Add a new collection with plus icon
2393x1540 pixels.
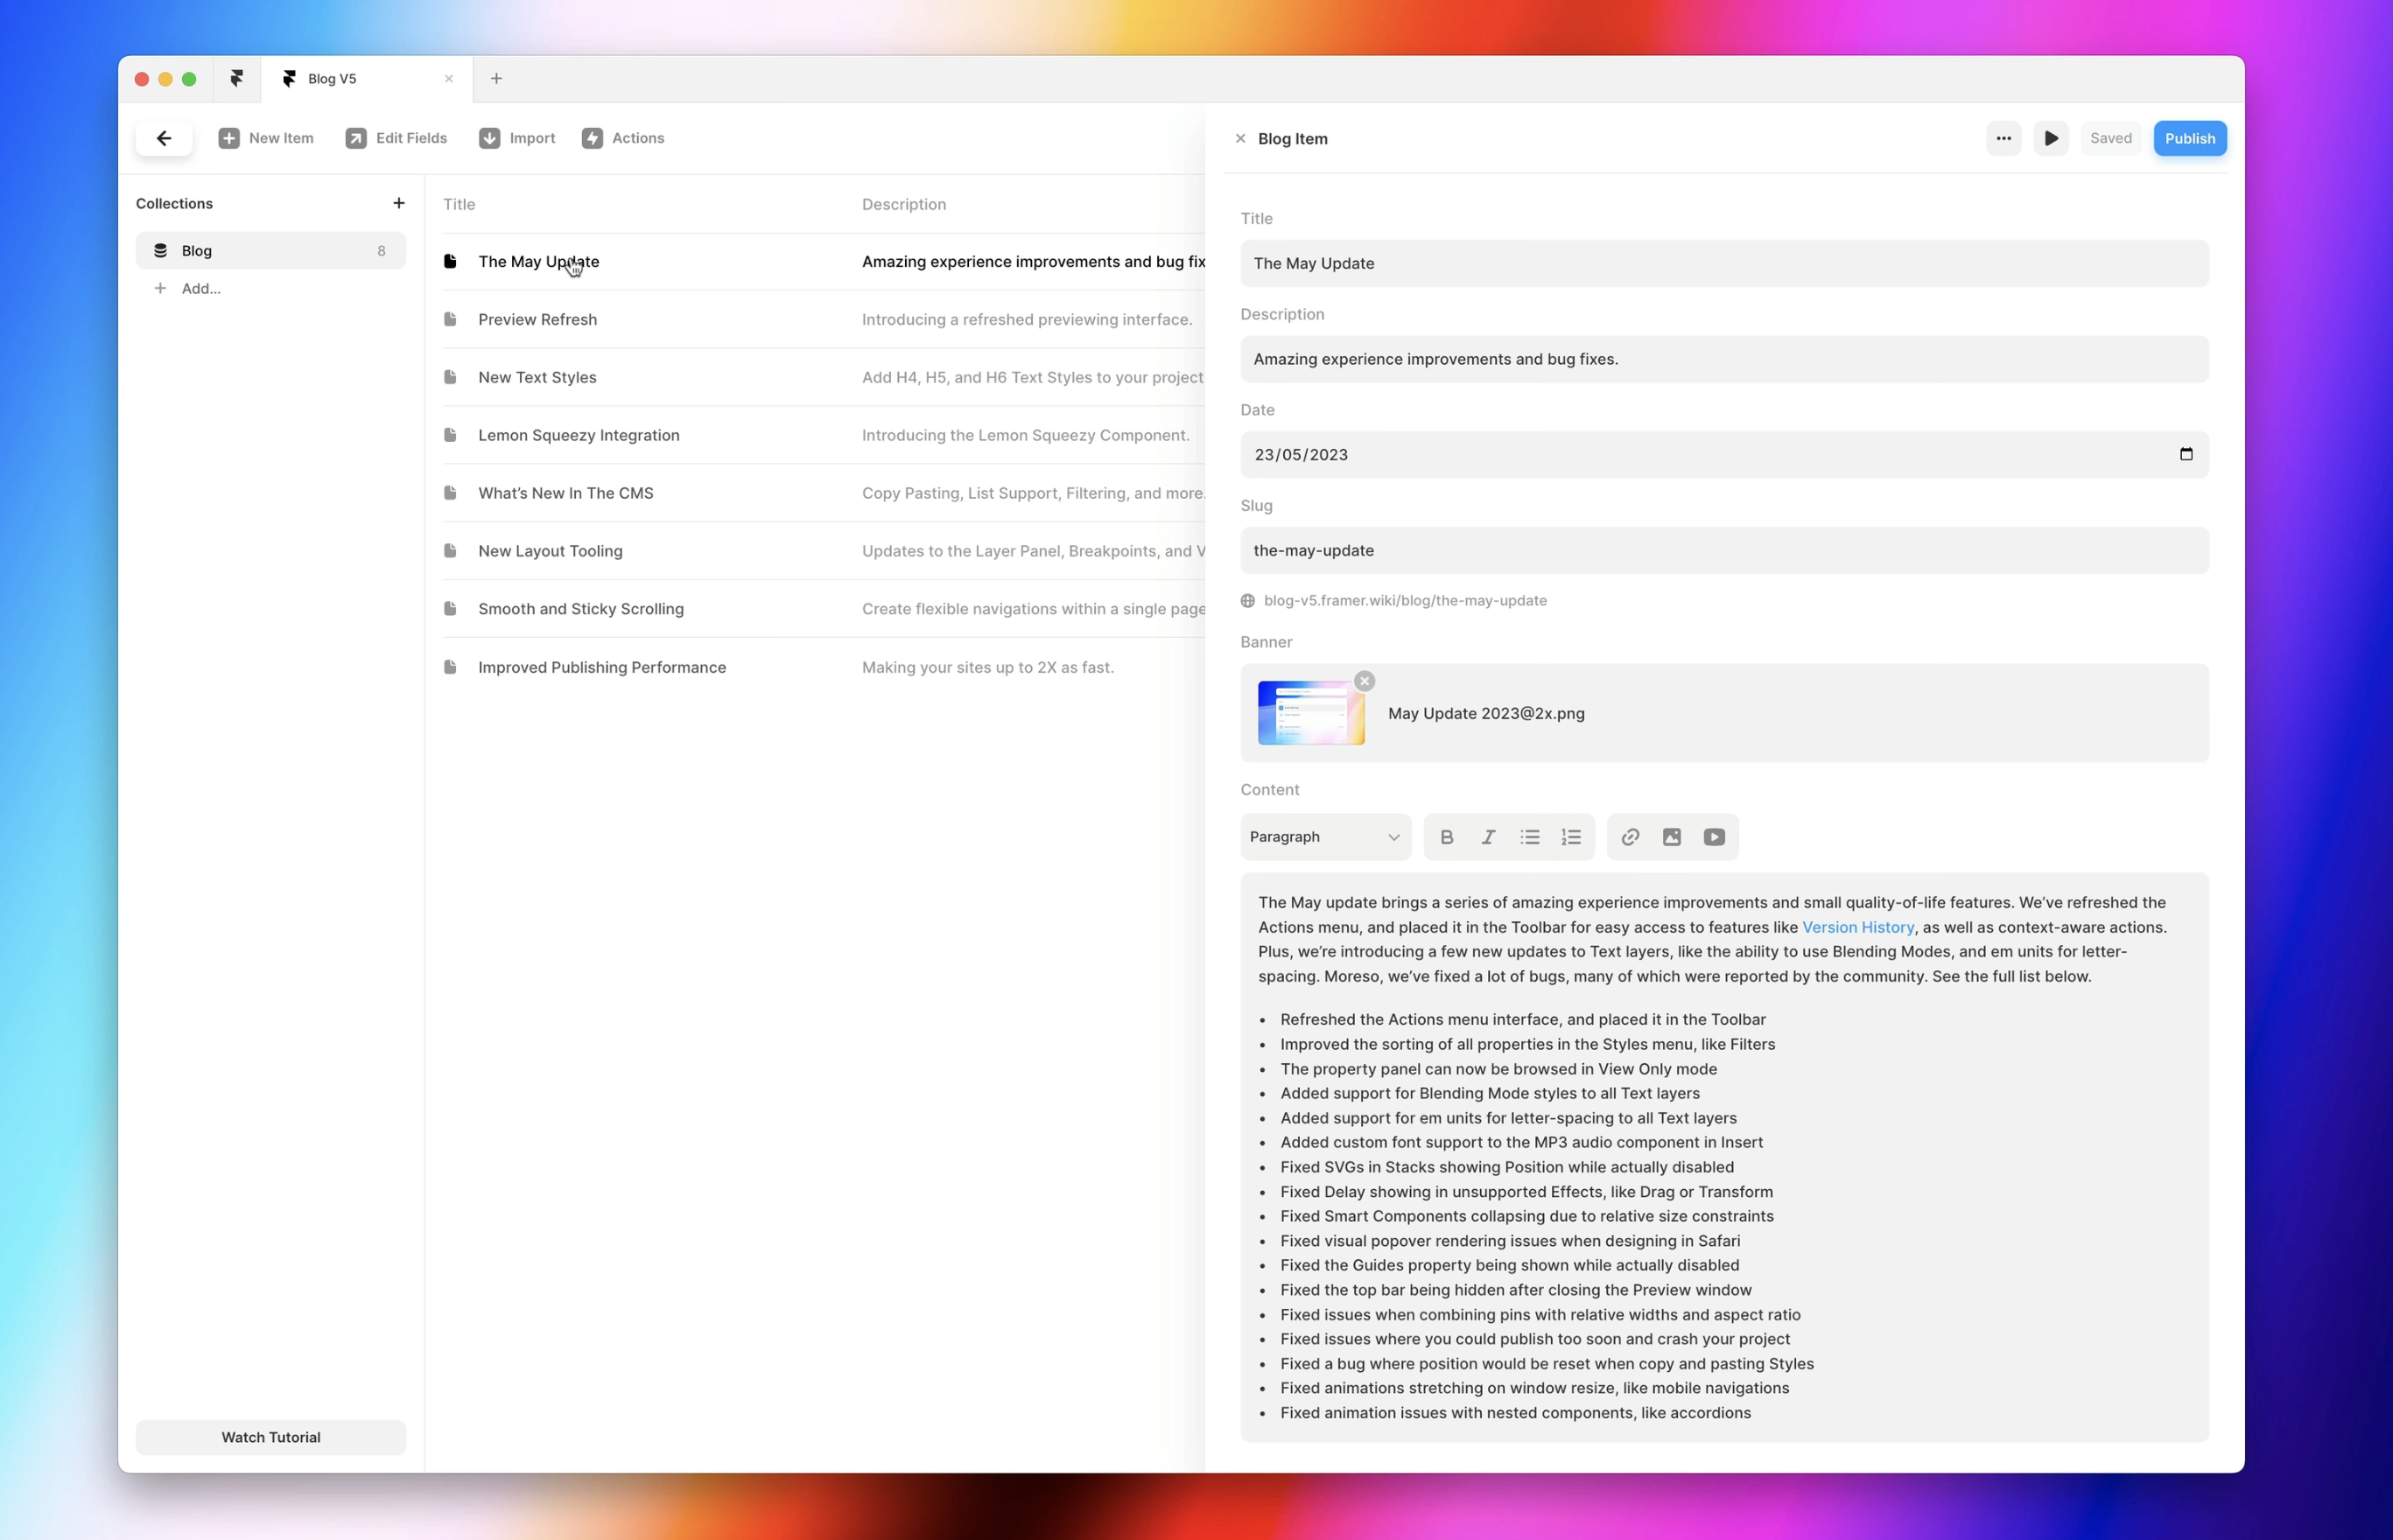point(399,203)
